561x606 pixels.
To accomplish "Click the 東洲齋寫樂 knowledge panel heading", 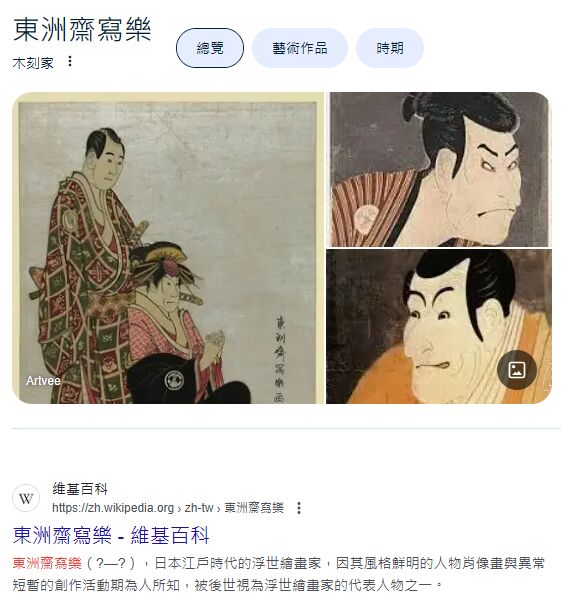I will [x=82, y=30].
